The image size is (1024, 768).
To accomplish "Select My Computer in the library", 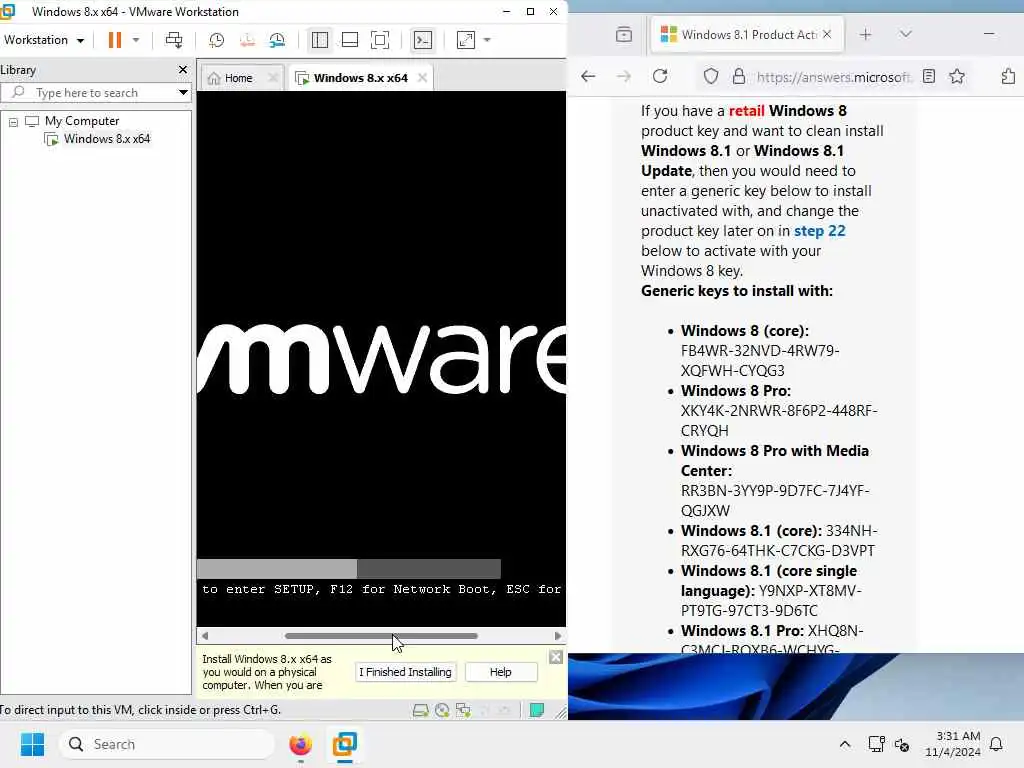I will (82, 121).
